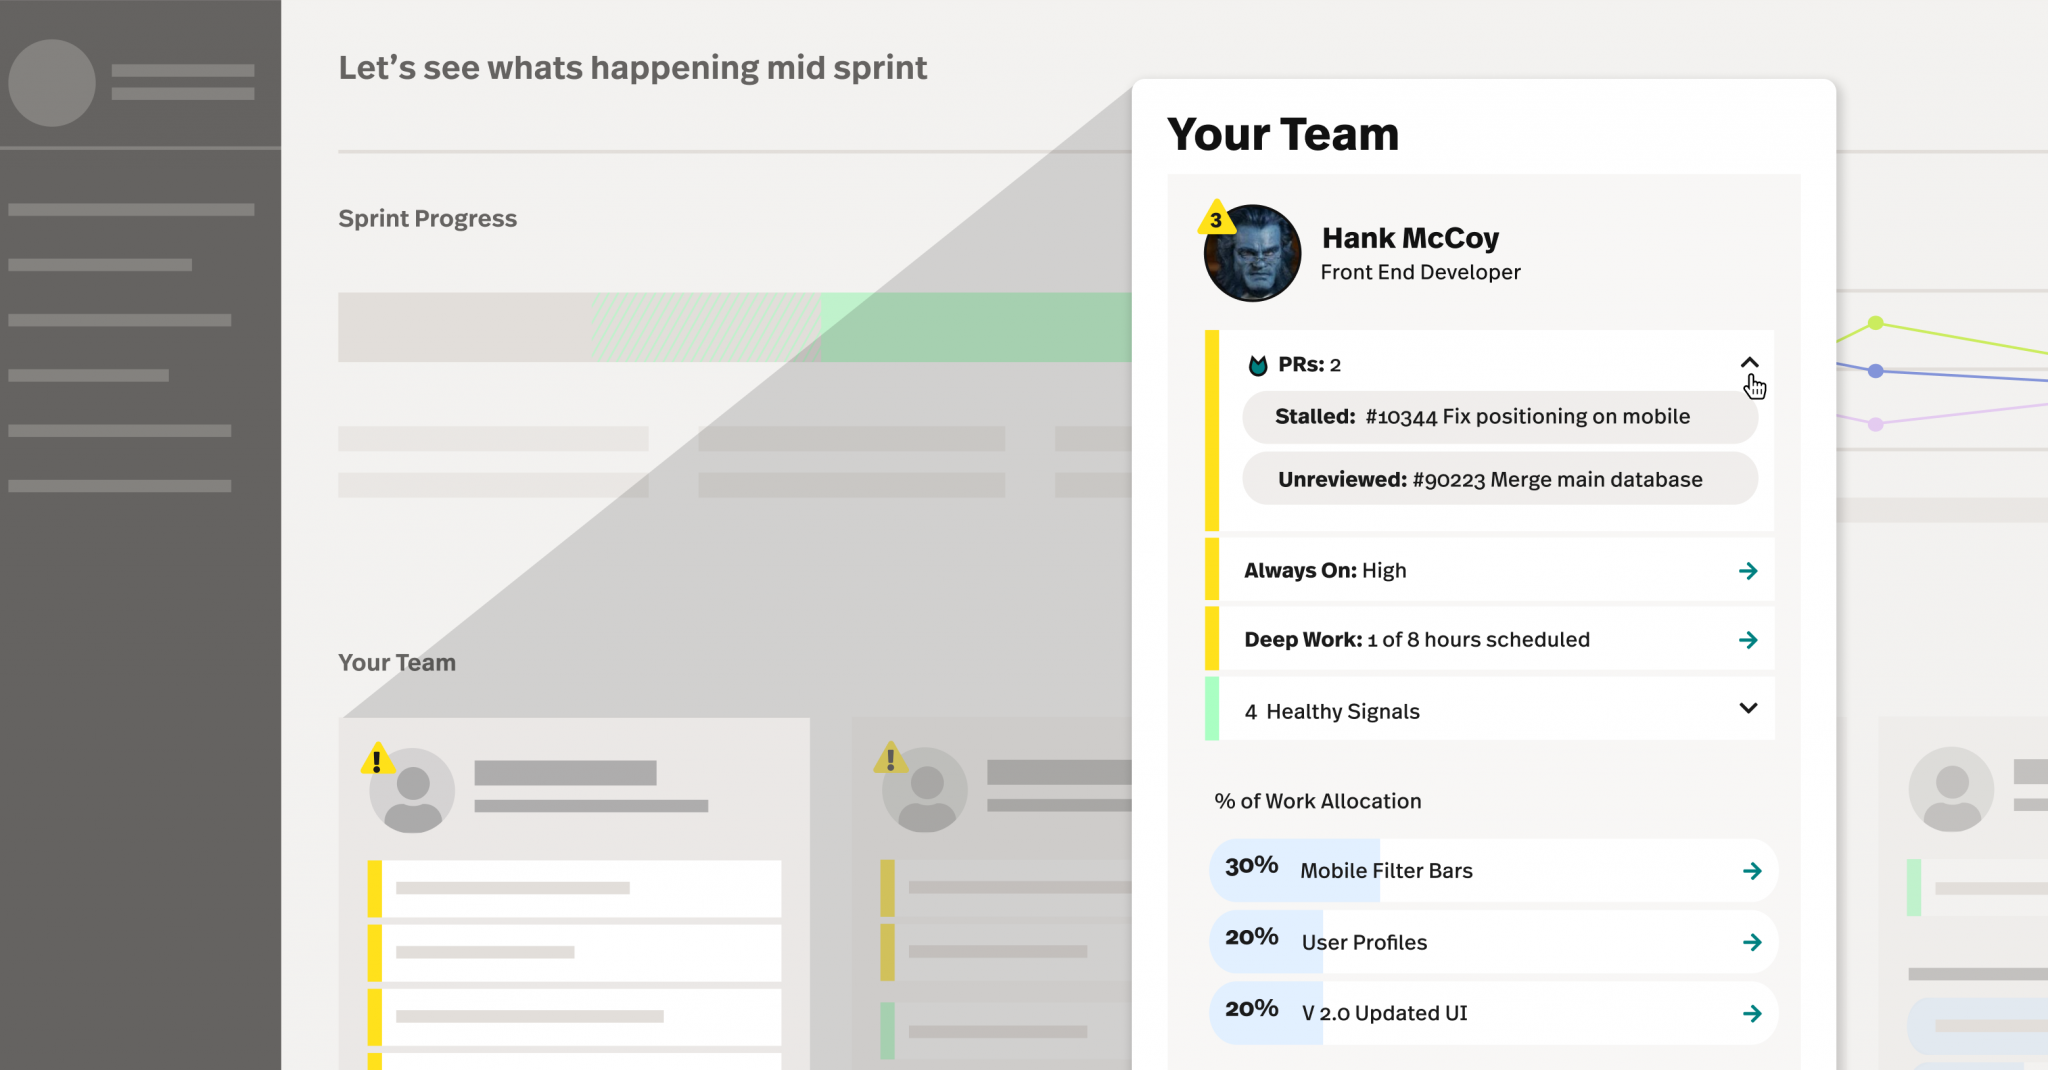Click warning icon on second team member card
Screen dimensions: 2048x1070
(890, 758)
